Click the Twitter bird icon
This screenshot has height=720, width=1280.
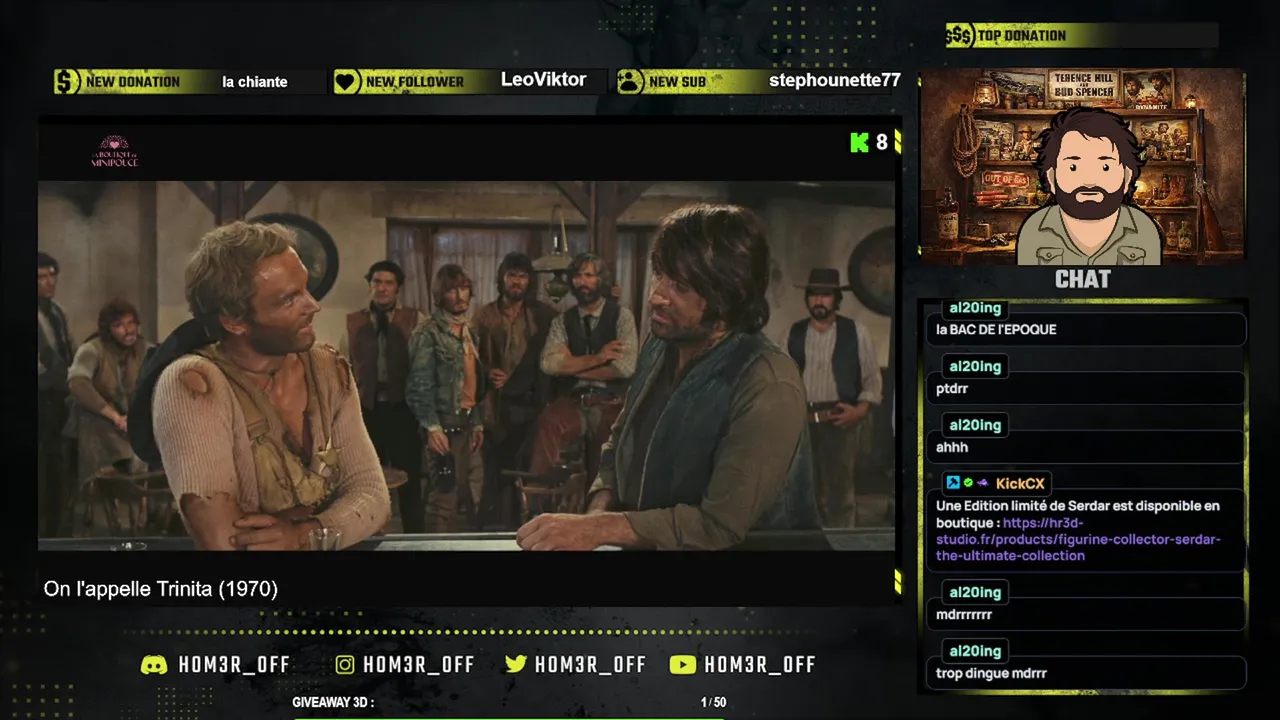click(516, 665)
